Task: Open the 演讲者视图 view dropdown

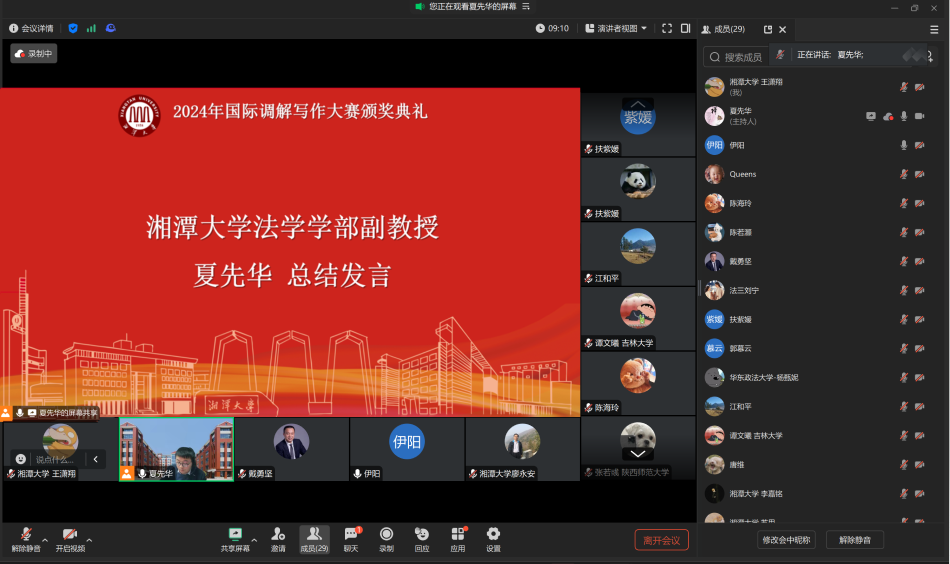Action: coord(616,28)
